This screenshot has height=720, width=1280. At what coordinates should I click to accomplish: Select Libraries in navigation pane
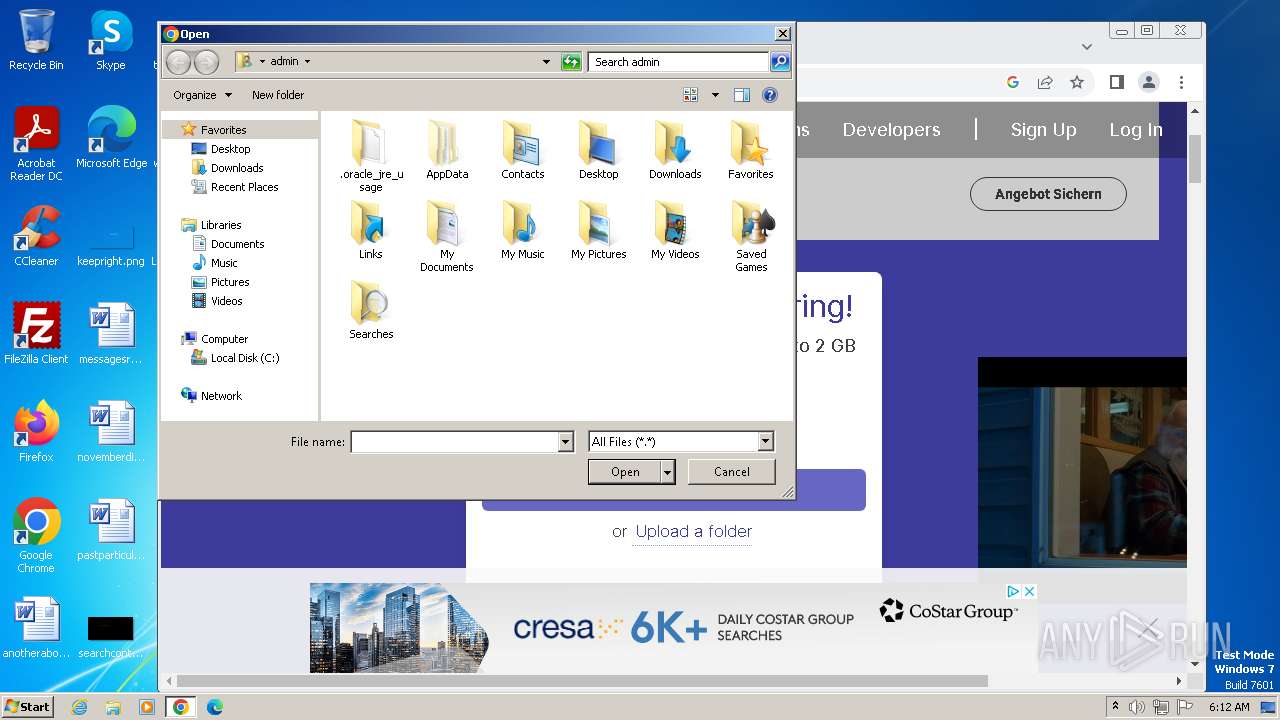[221, 225]
